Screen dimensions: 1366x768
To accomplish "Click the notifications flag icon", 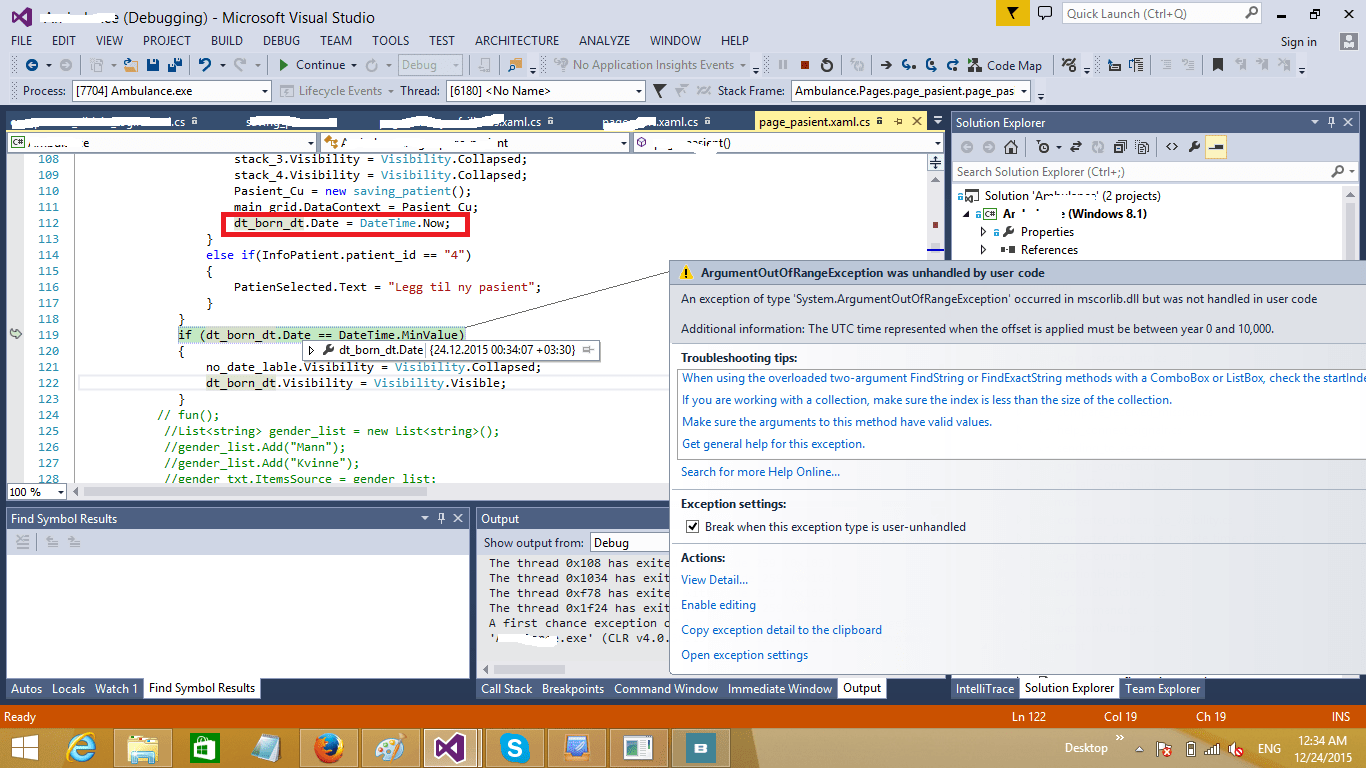I will tap(1012, 14).
